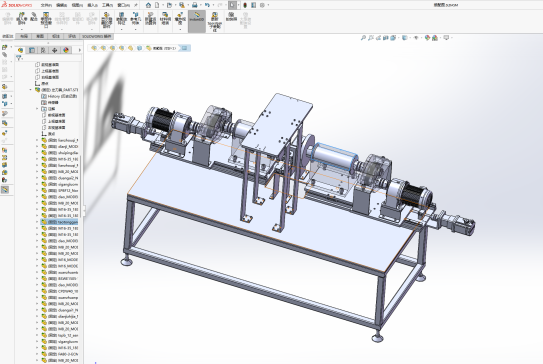Rebuild model using traffic light icon
The width and height of the screenshot is (543, 364).
point(245,5)
